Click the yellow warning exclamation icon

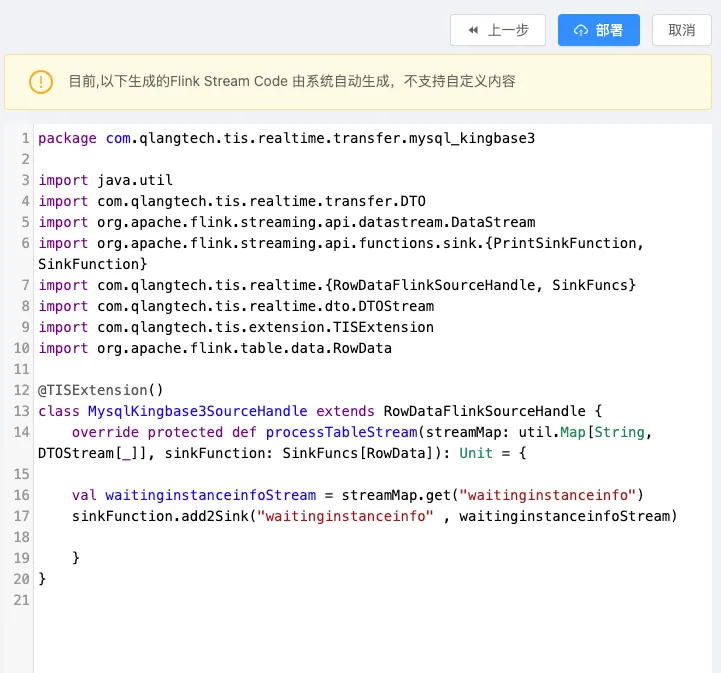coord(40,81)
